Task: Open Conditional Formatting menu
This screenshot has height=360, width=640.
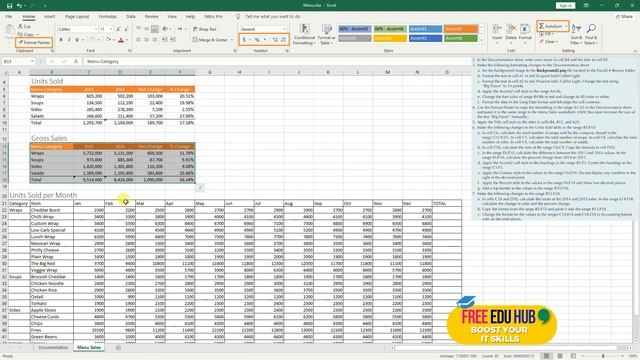Action: tap(304, 34)
